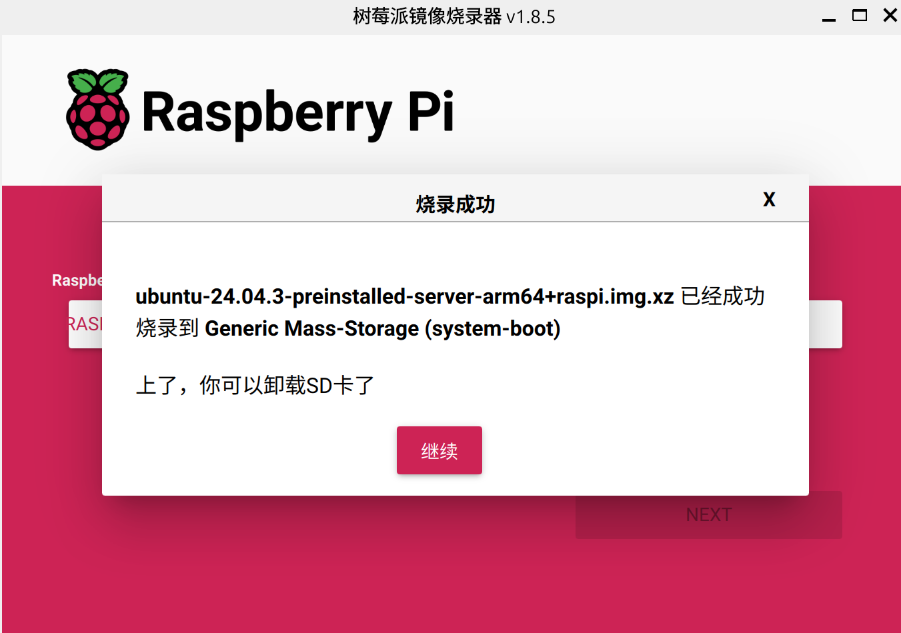
Task: Click the window title 树莓派镜像烧录器 v1.8.5
Action: point(454,16)
